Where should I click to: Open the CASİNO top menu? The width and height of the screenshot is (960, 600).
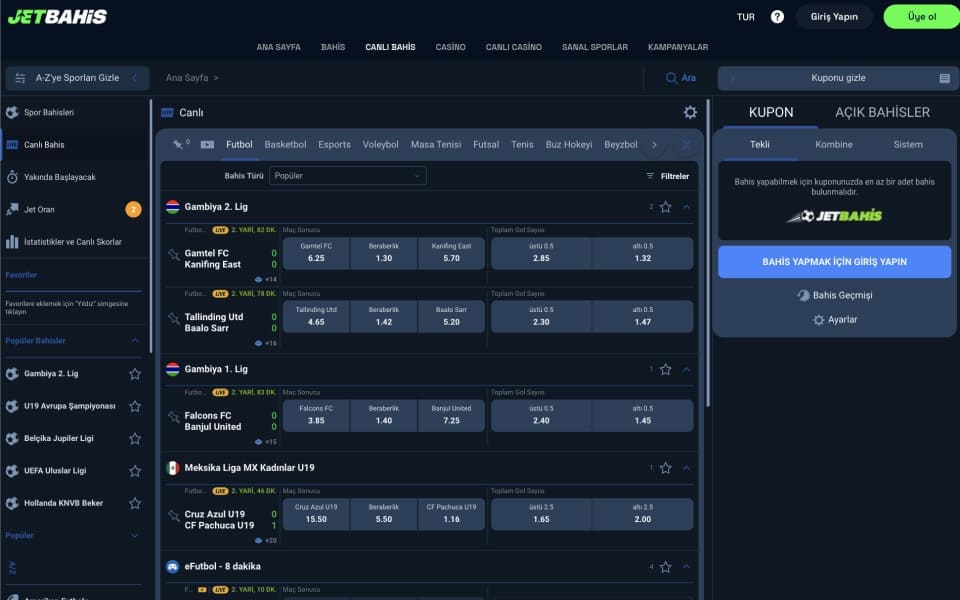click(451, 47)
